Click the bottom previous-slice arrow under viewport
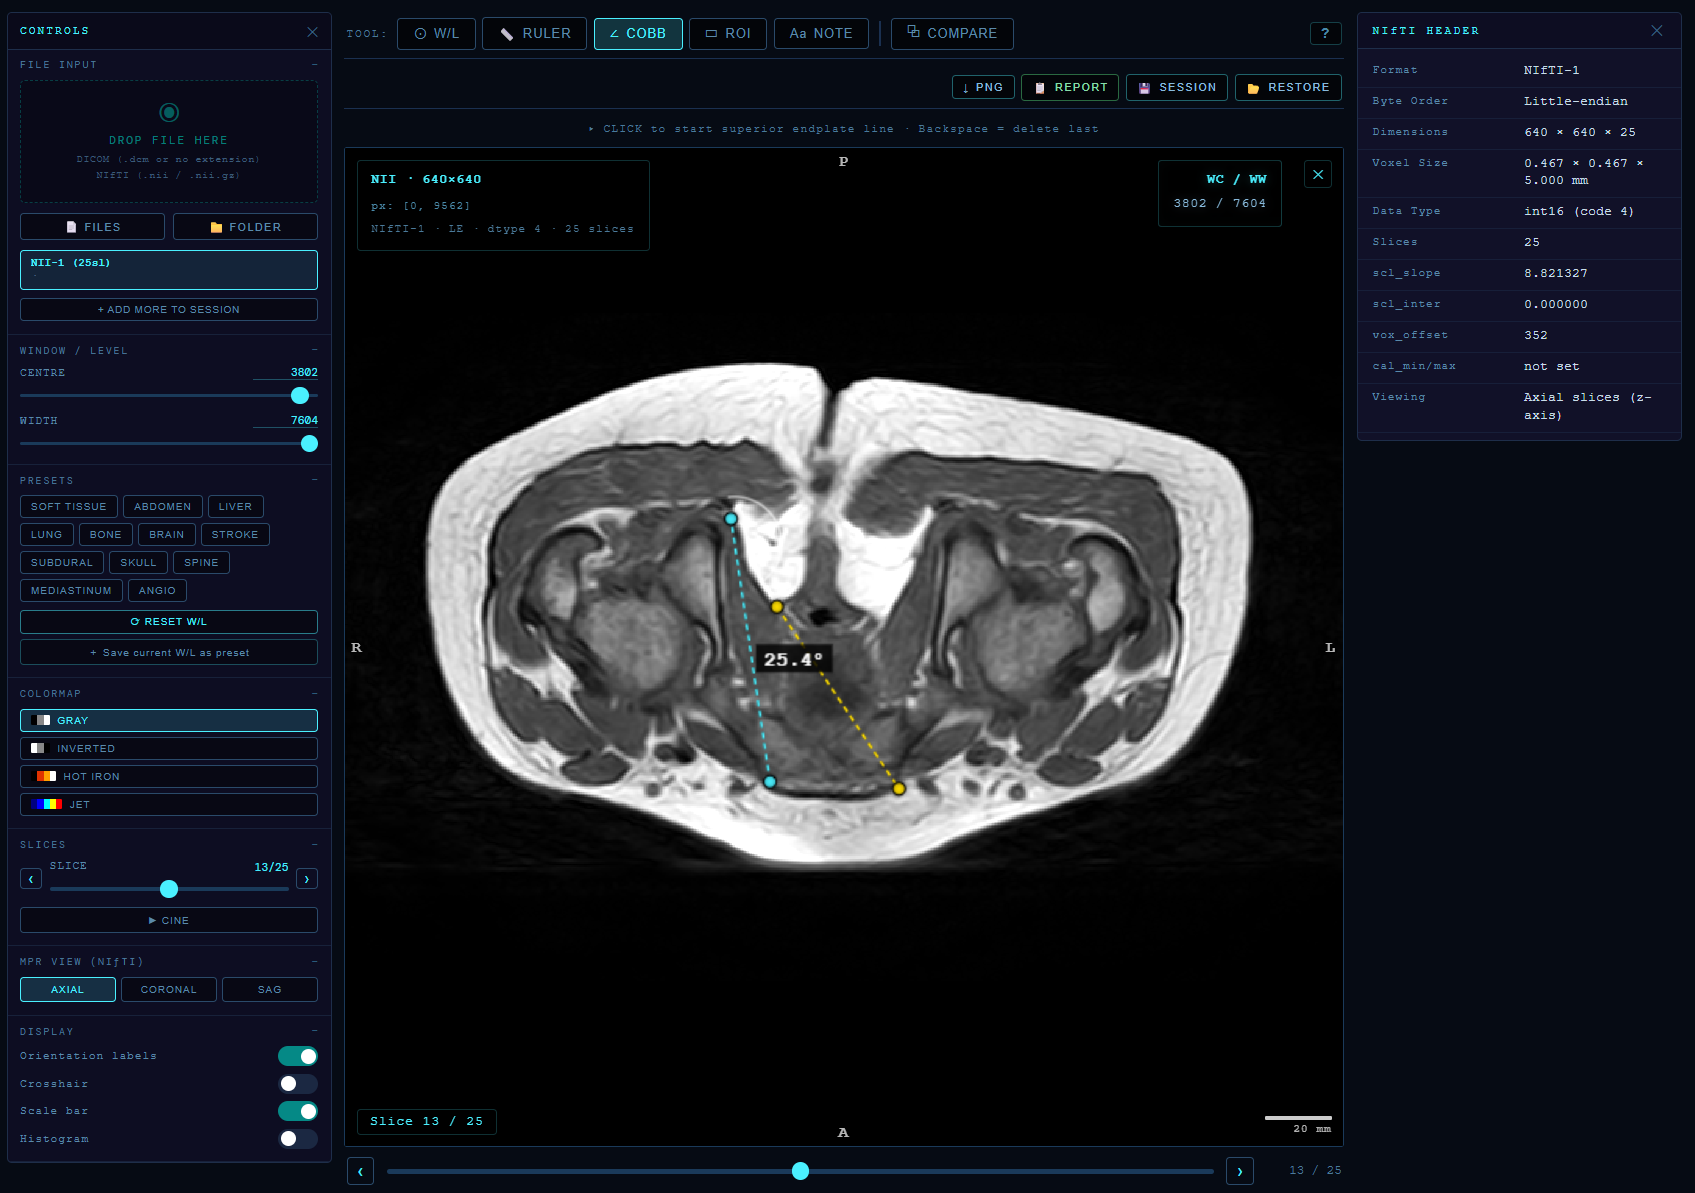Viewport: 1695px width, 1193px height. tap(361, 1171)
